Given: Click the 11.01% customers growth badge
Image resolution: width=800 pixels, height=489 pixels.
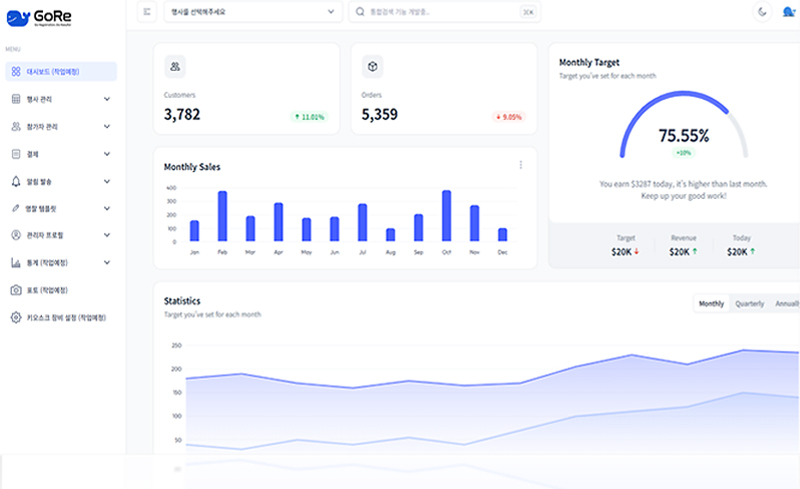Looking at the screenshot, I should pyautogui.click(x=309, y=117).
